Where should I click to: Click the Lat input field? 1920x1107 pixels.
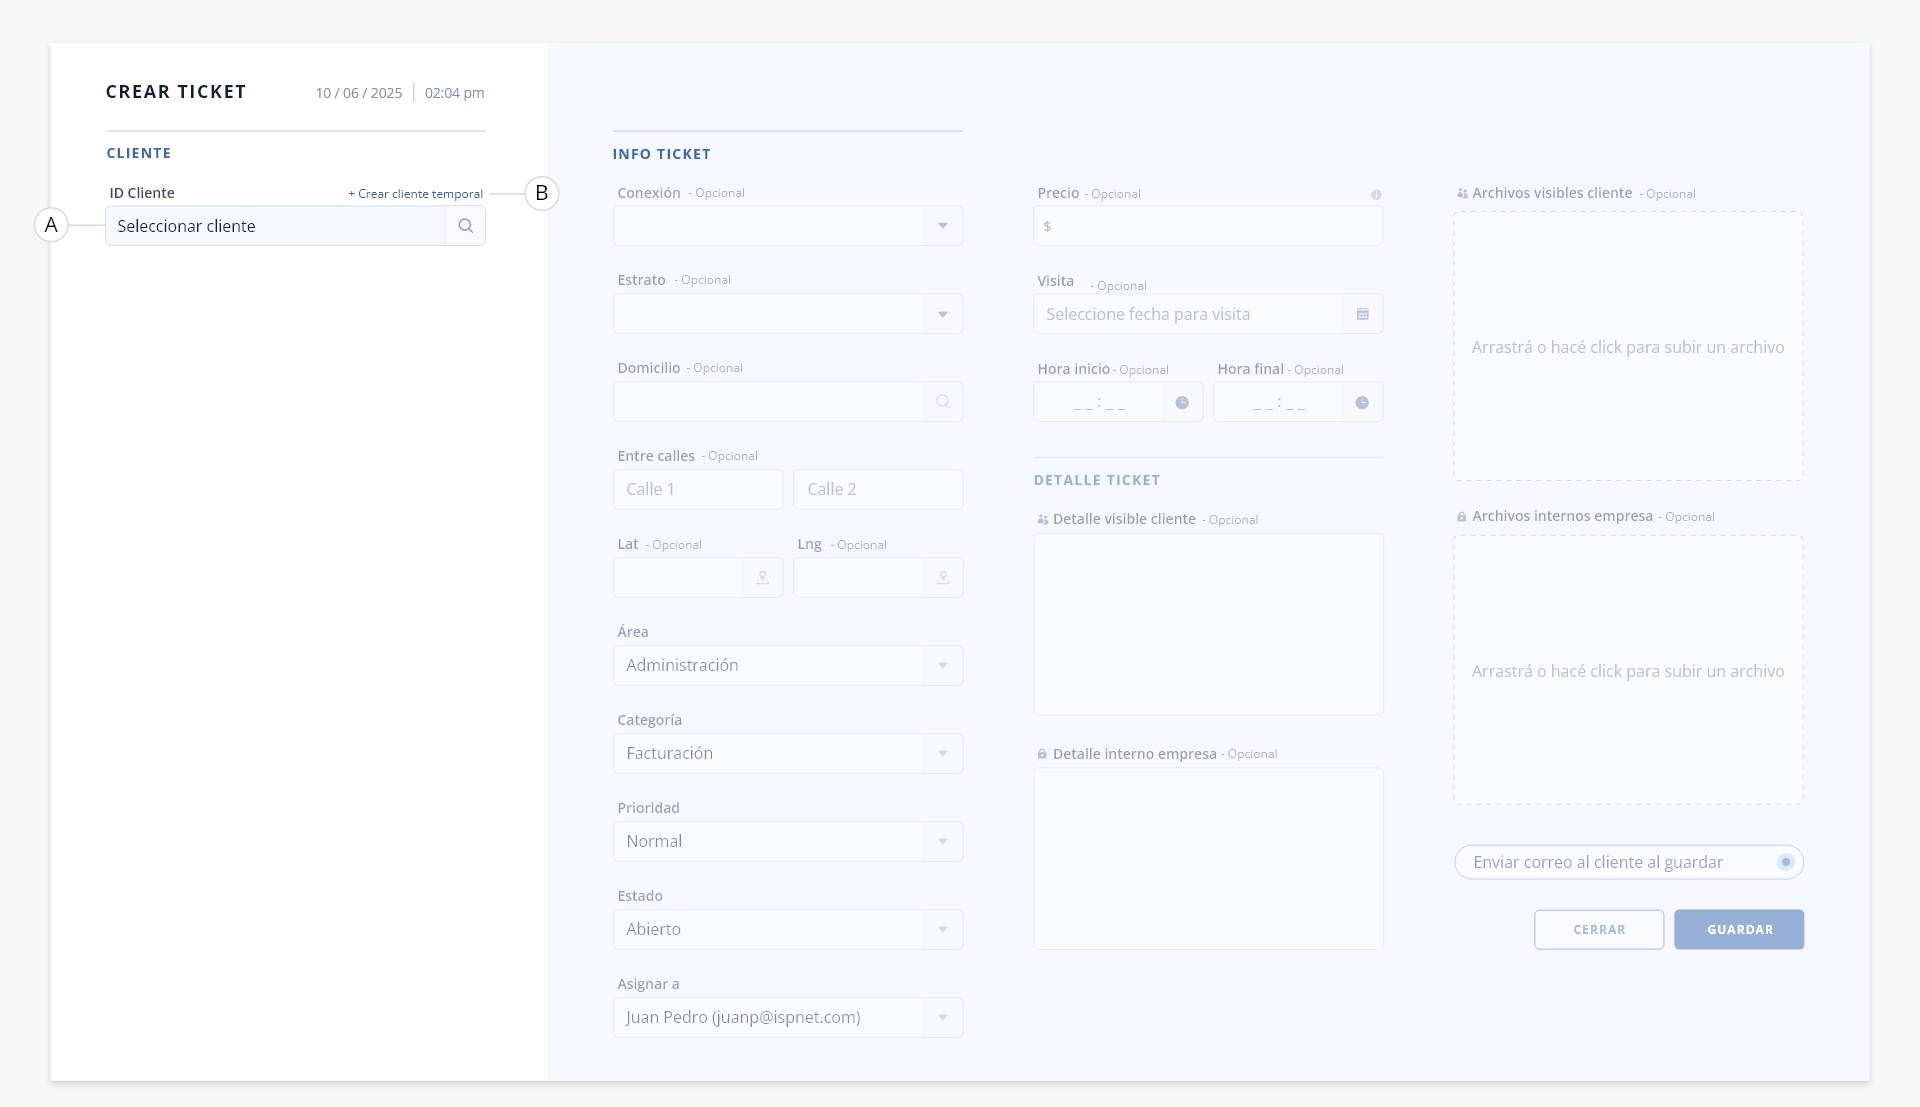click(698, 578)
